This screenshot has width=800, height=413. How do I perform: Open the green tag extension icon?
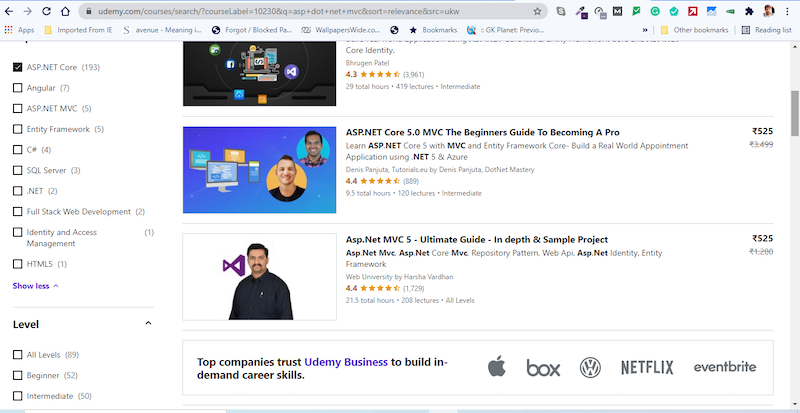(730, 11)
